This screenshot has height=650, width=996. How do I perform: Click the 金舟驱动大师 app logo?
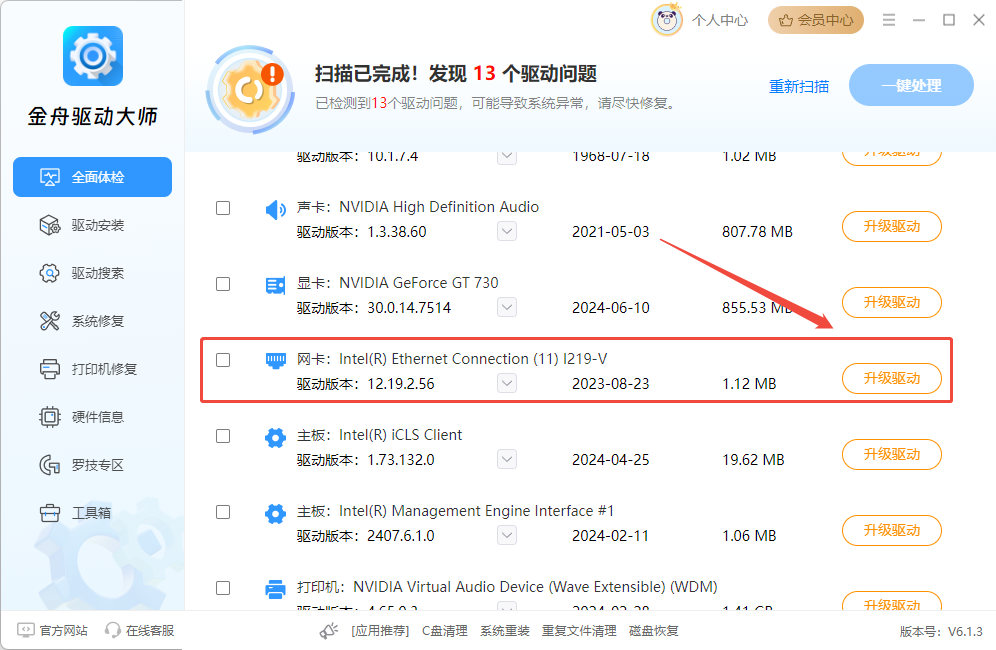(92, 56)
